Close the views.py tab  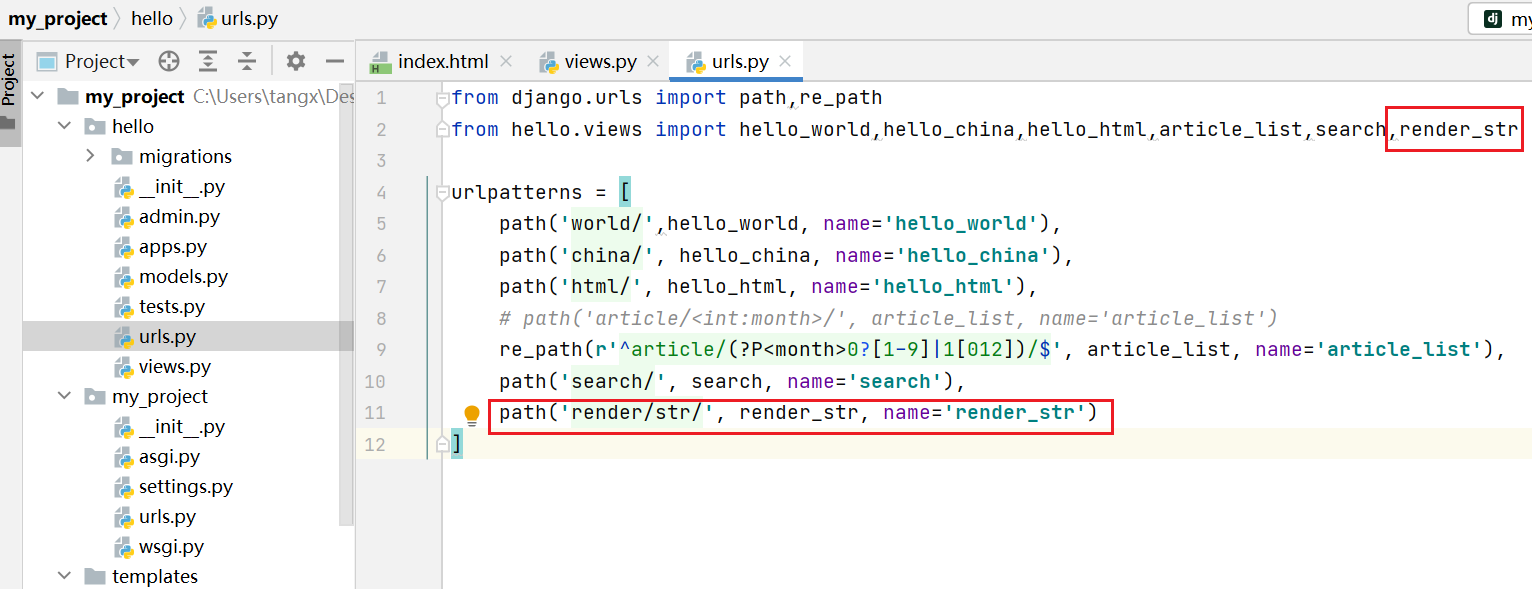(653, 61)
